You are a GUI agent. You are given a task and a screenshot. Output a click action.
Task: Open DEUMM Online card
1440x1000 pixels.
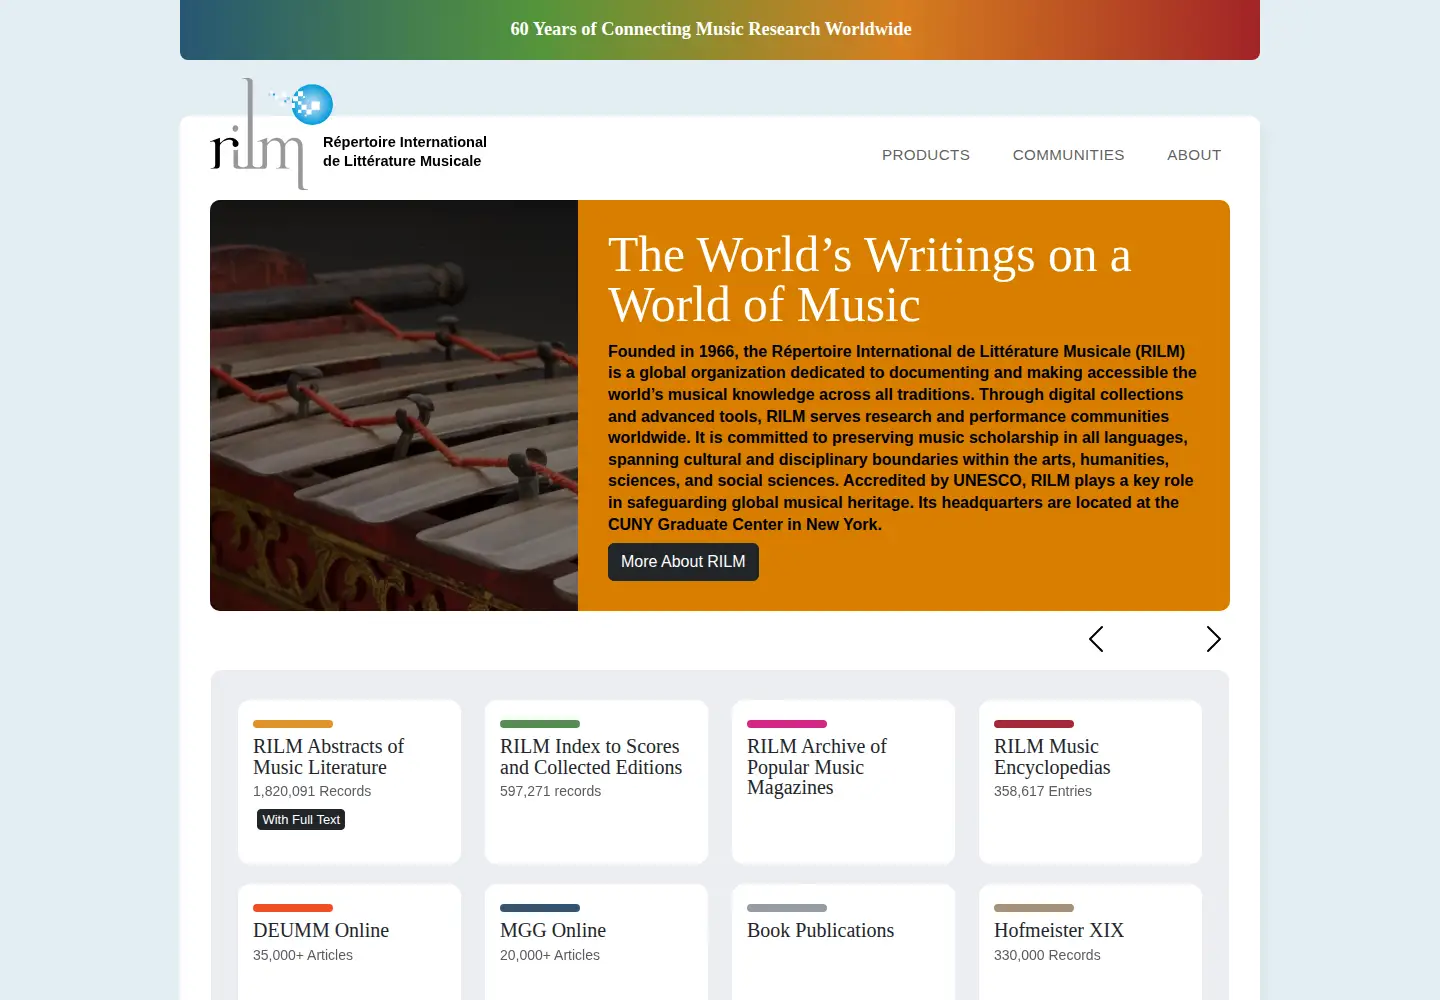pos(350,942)
